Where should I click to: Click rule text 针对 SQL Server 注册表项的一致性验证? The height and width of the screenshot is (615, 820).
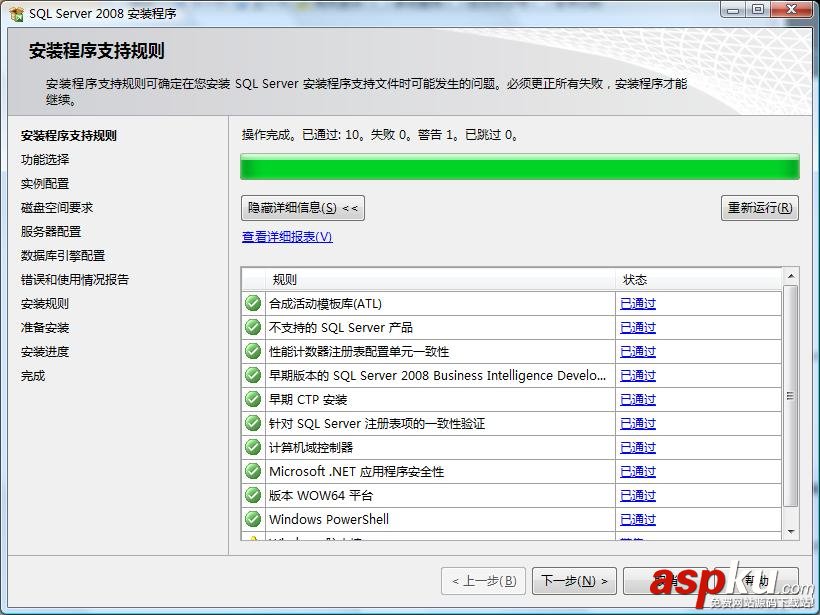point(377,424)
